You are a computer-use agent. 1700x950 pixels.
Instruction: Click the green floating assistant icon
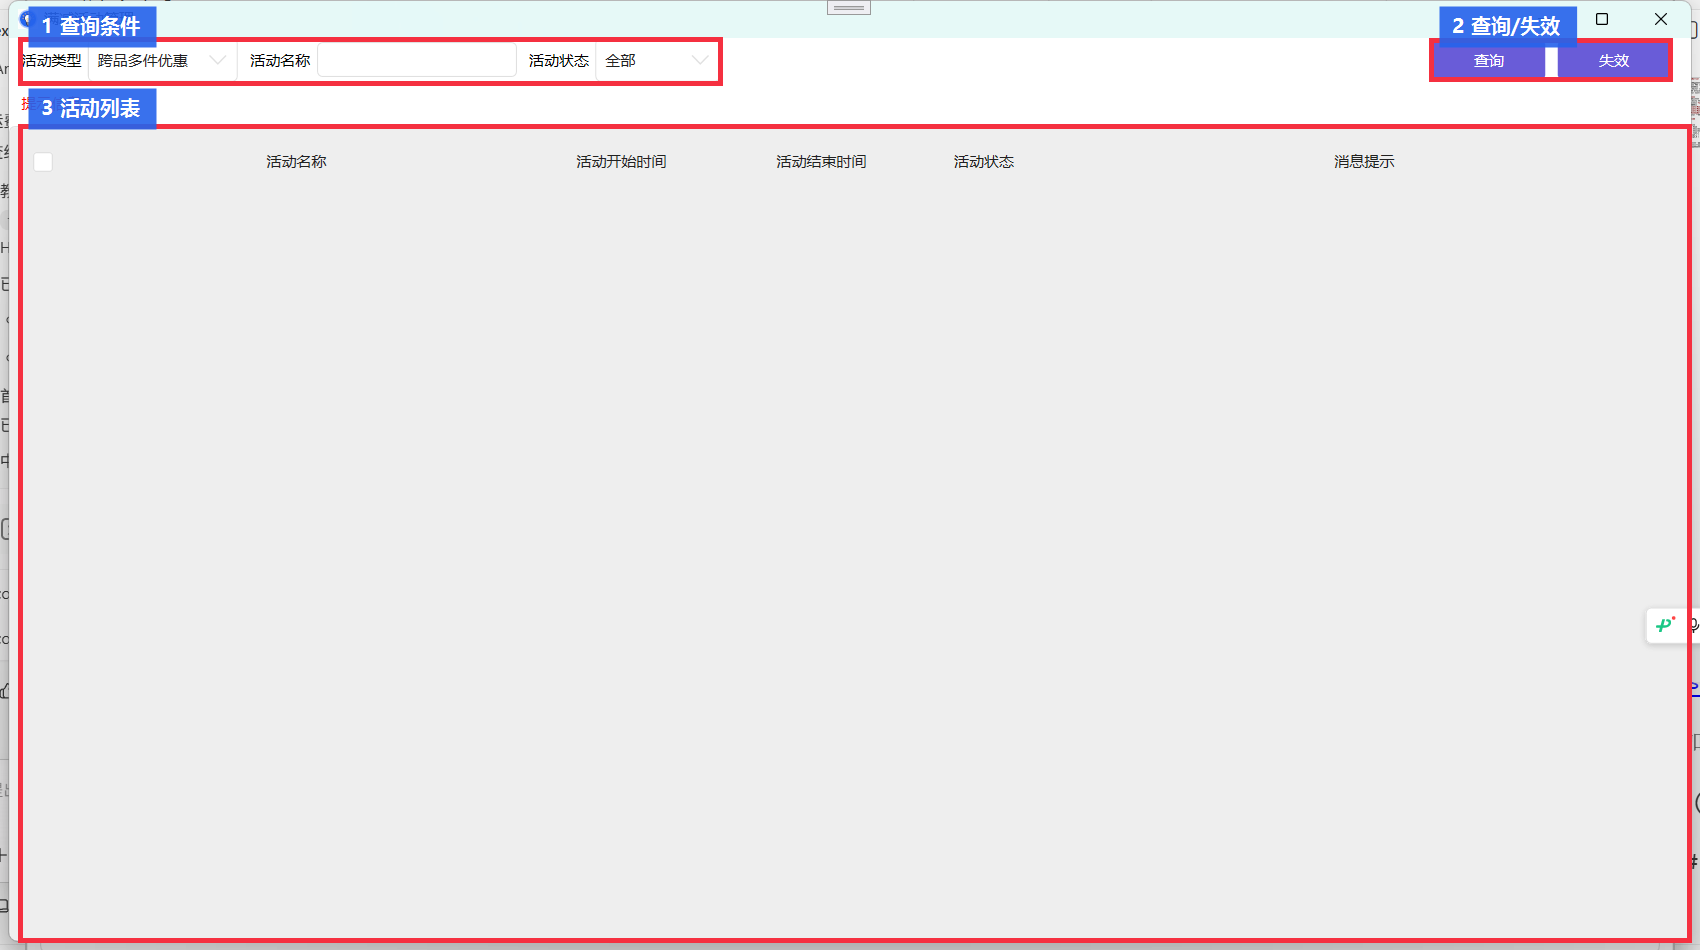1665,625
